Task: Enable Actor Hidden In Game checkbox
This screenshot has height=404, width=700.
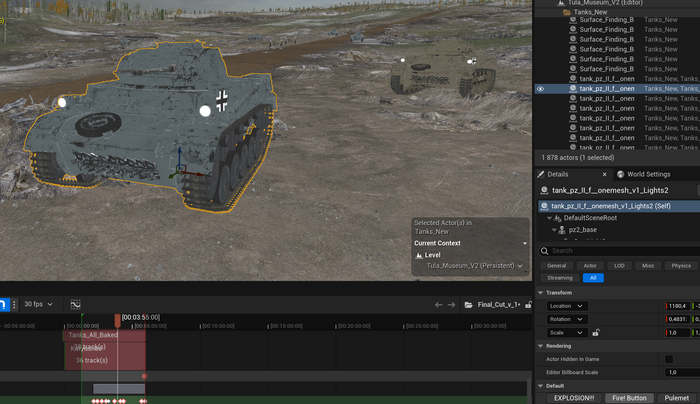Action: [x=669, y=358]
